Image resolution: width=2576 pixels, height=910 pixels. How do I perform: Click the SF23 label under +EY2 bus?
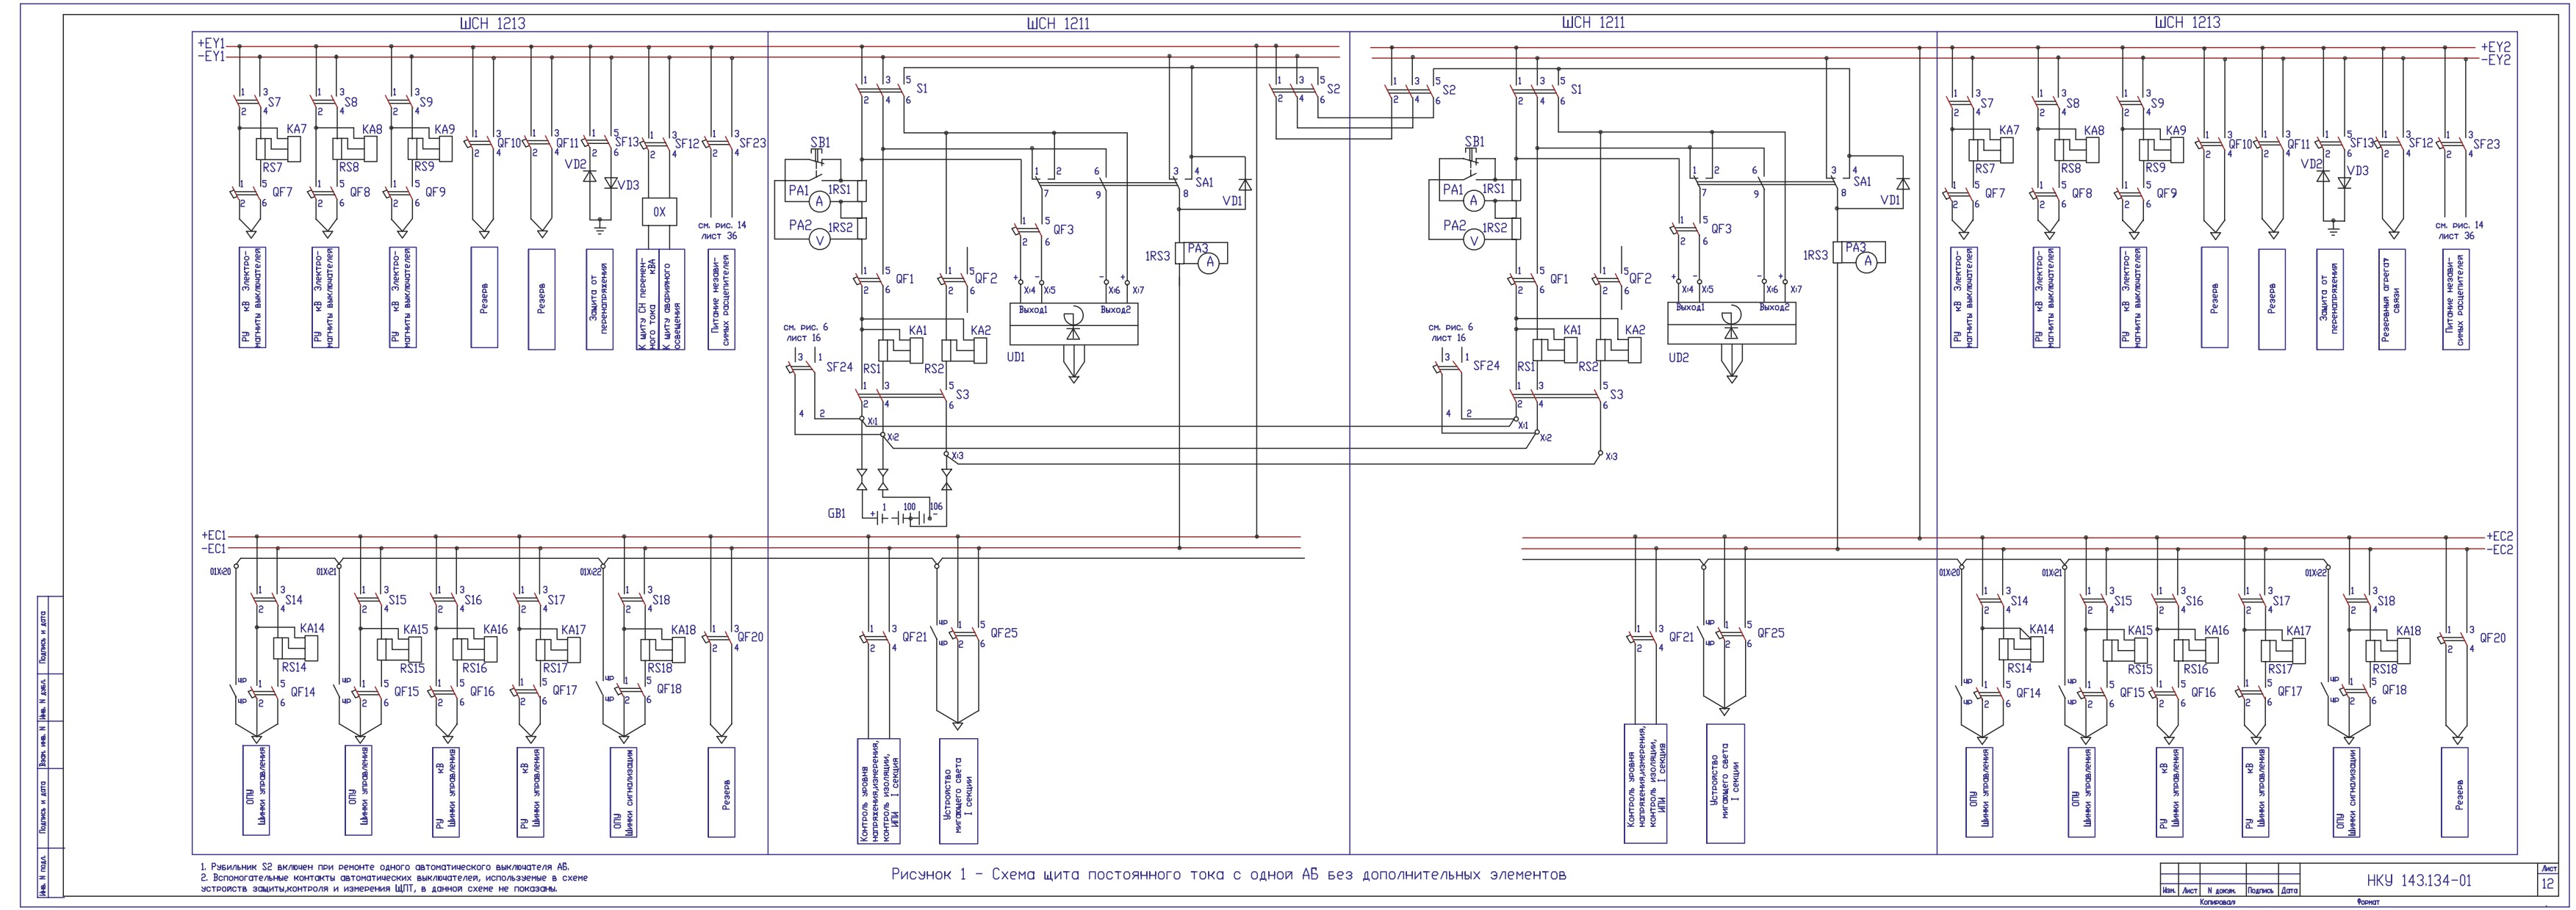2486,144
